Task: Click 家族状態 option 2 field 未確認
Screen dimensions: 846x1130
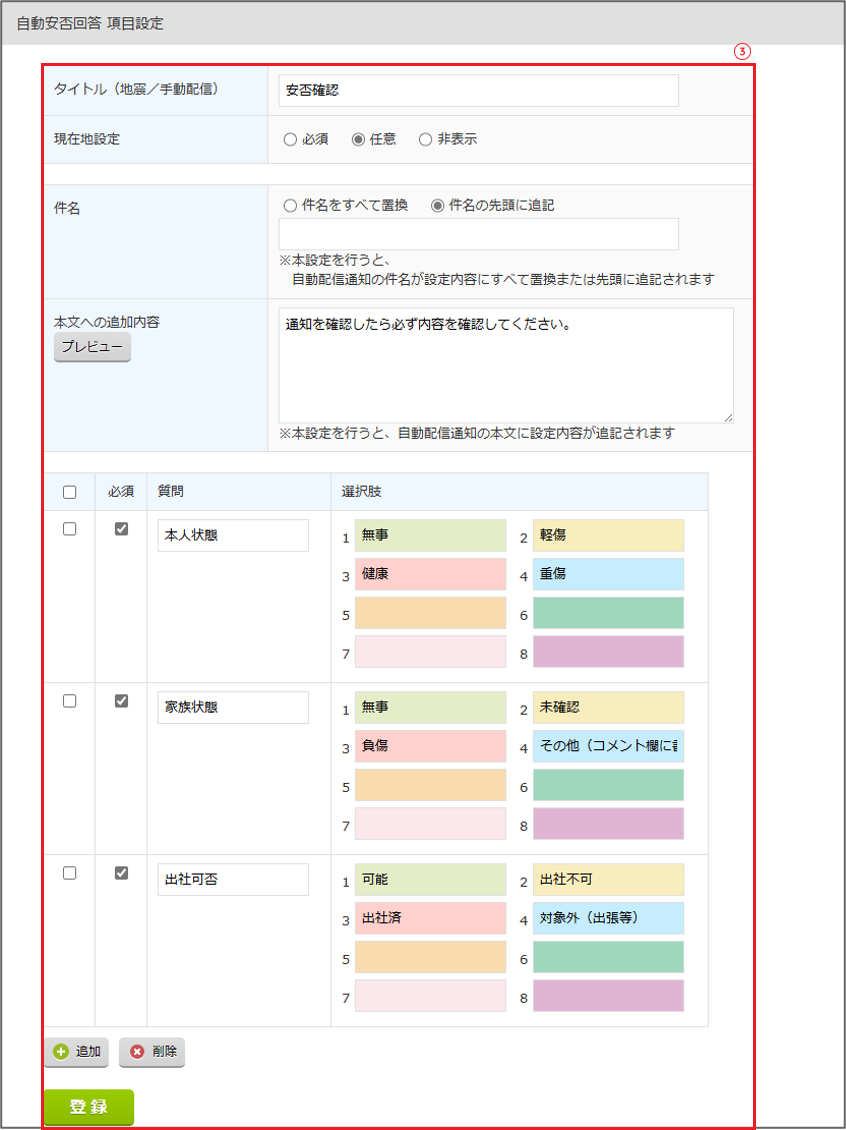Action: pos(609,708)
